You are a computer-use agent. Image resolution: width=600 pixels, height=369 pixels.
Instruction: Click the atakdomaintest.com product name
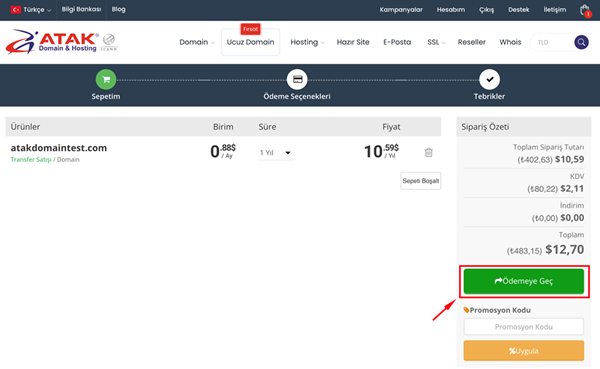click(59, 148)
